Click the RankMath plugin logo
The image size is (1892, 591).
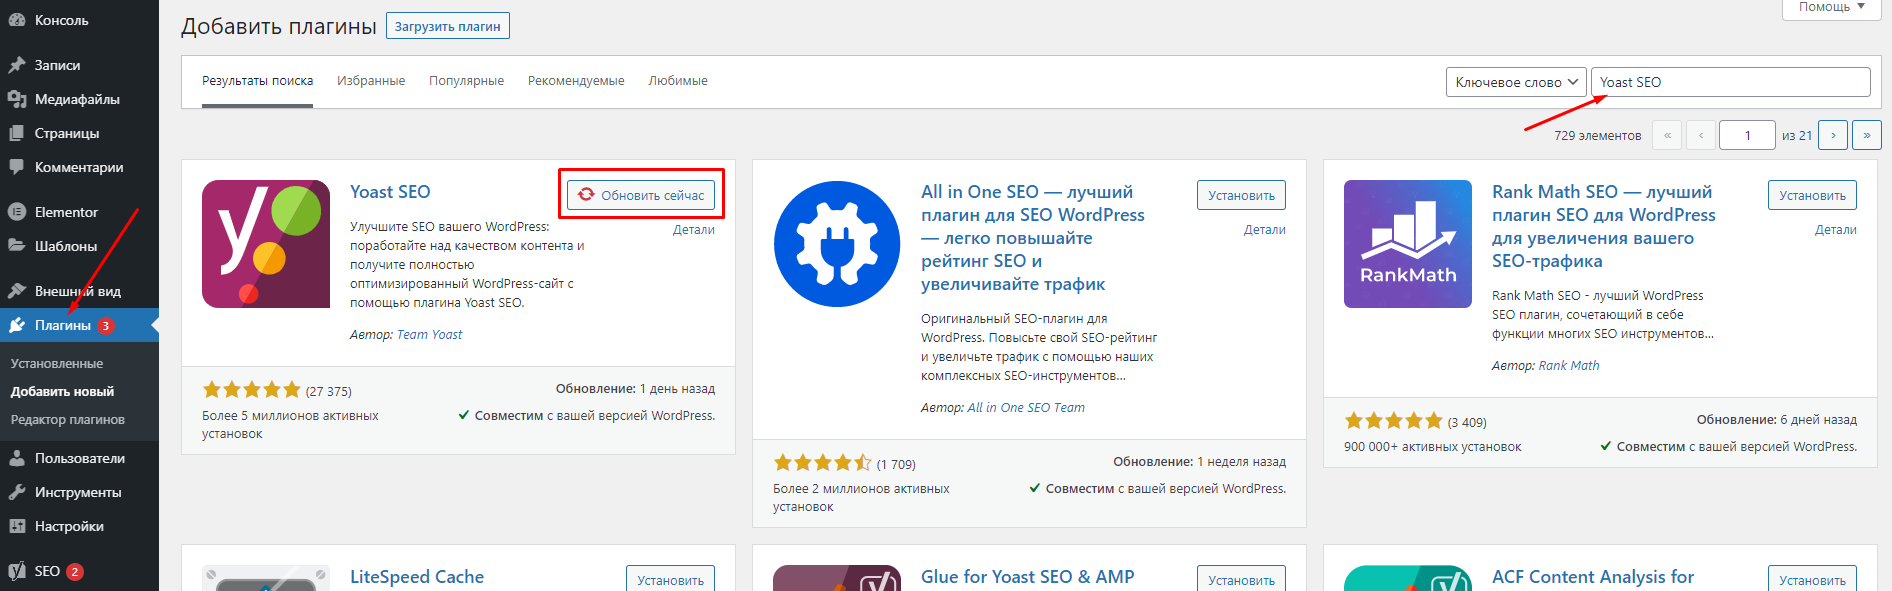click(1407, 244)
